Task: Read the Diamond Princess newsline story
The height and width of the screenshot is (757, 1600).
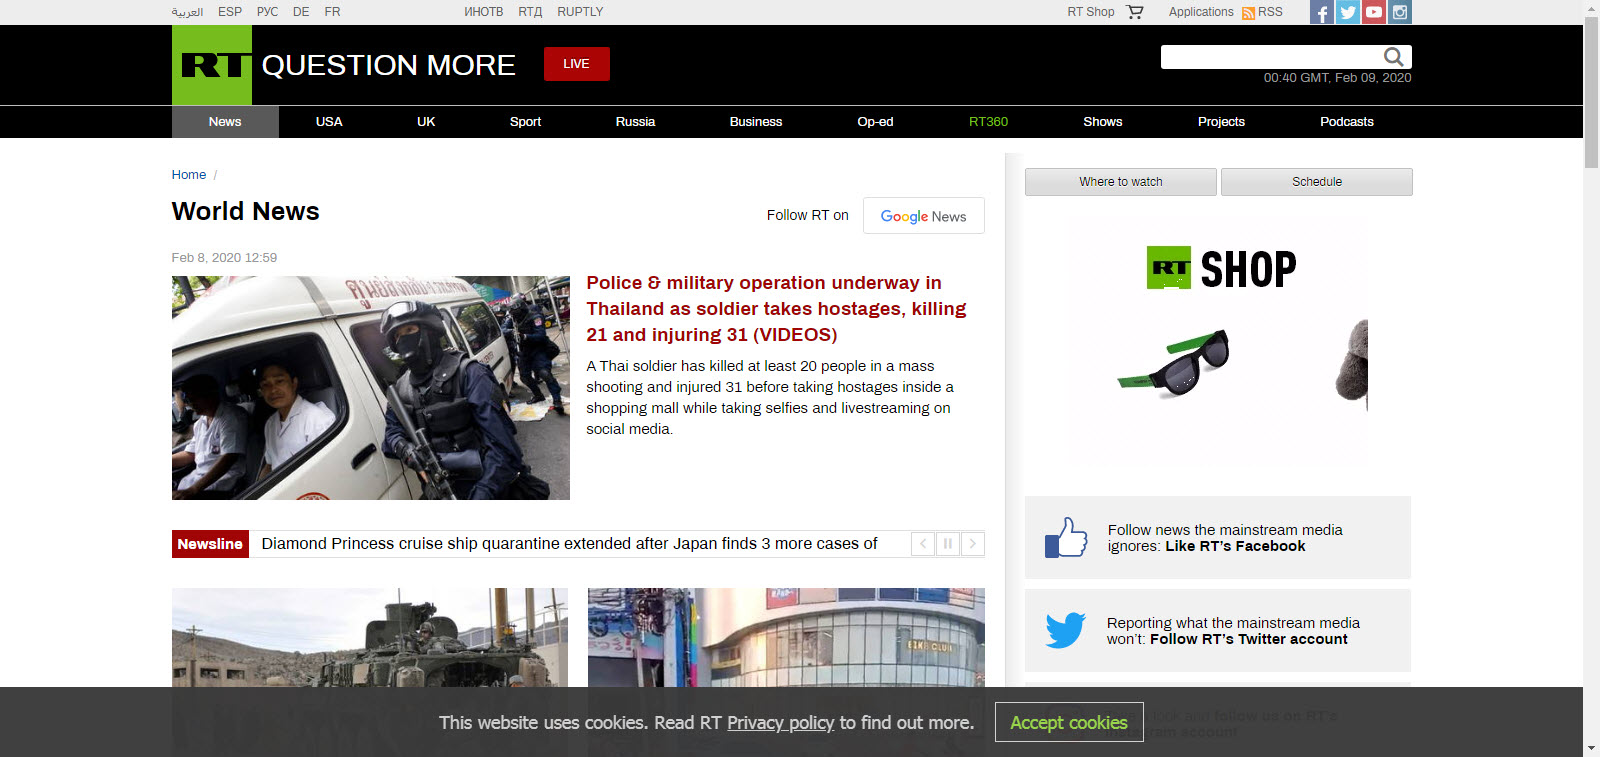Action: 569,544
